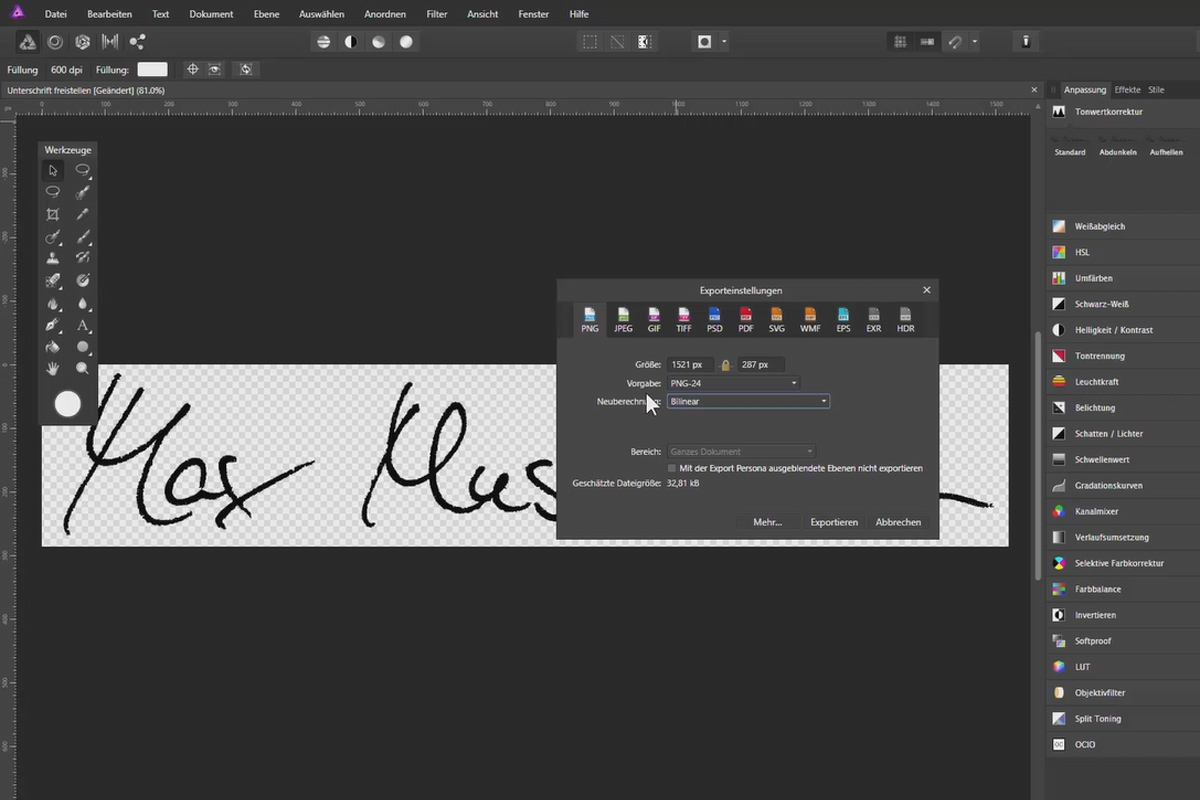Screen dimensions: 1200x800
Task: Click the Mehr... button
Action: pos(768,522)
